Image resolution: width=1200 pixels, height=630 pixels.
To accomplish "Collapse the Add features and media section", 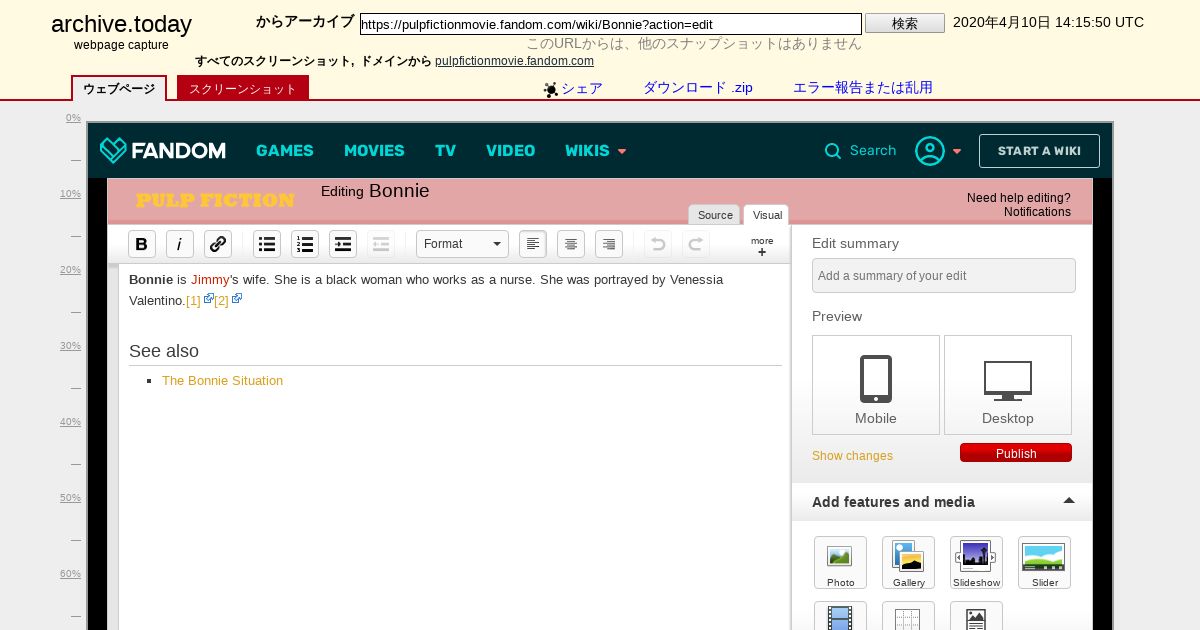I will [x=1069, y=501].
